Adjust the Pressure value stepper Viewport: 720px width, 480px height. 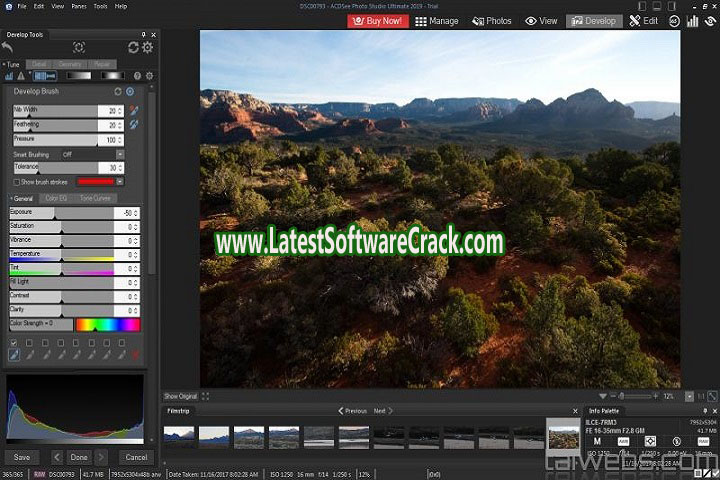tap(120, 140)
